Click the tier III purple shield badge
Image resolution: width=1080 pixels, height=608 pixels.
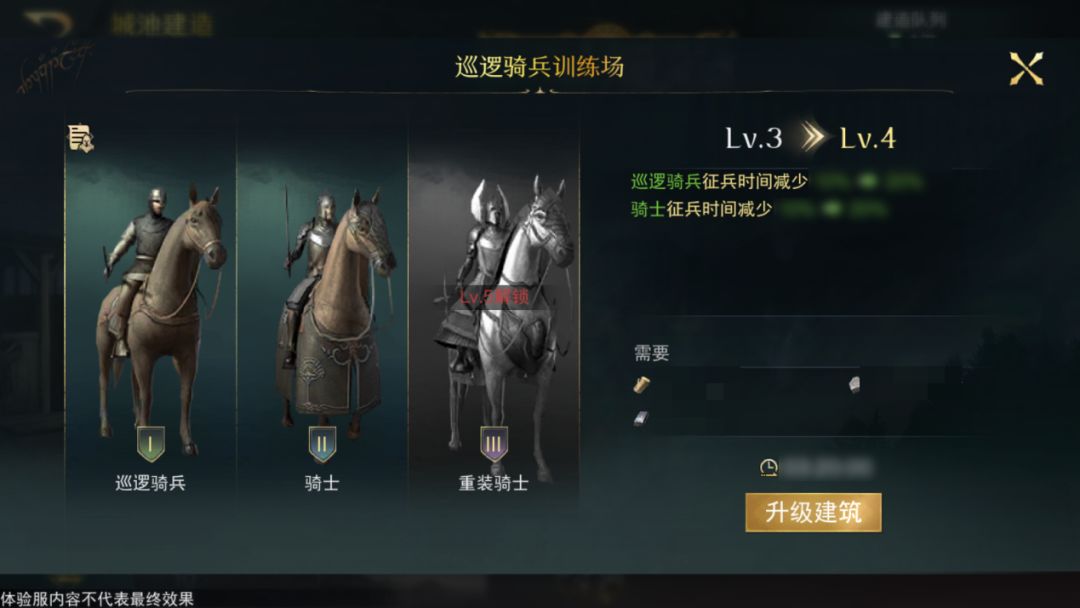coord(493,443)
